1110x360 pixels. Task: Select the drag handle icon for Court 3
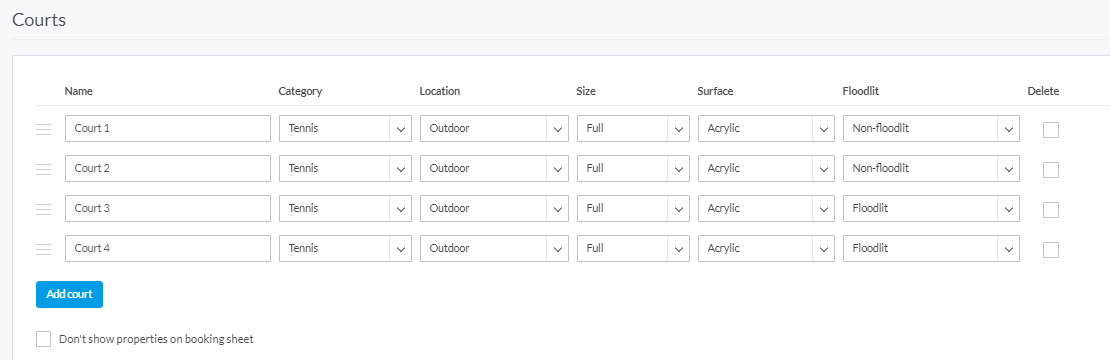point(44,209)
